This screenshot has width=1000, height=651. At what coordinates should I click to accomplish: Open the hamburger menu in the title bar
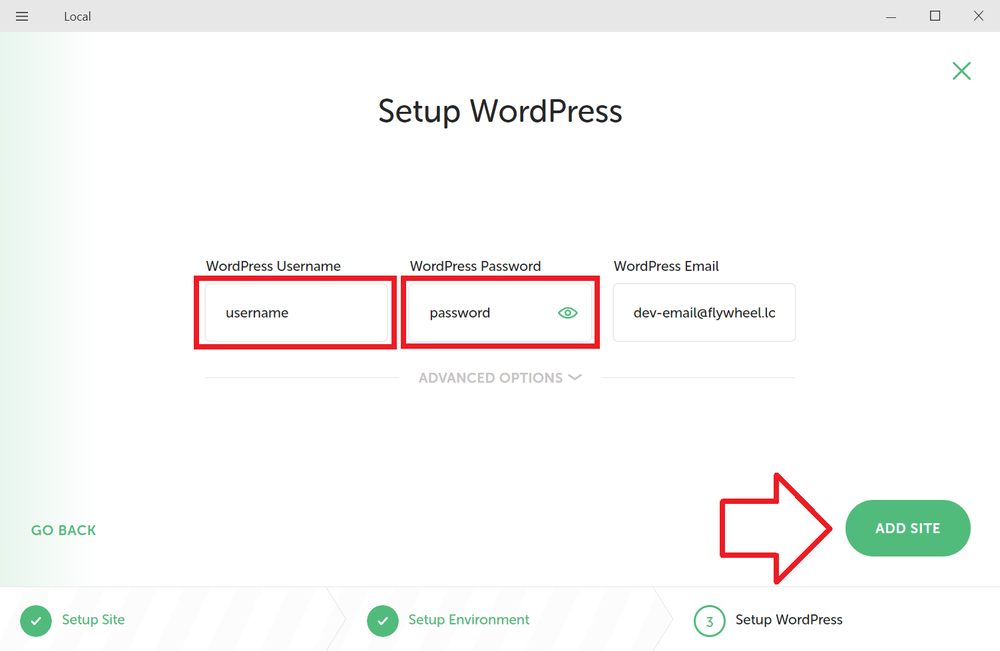pos(22,17)
